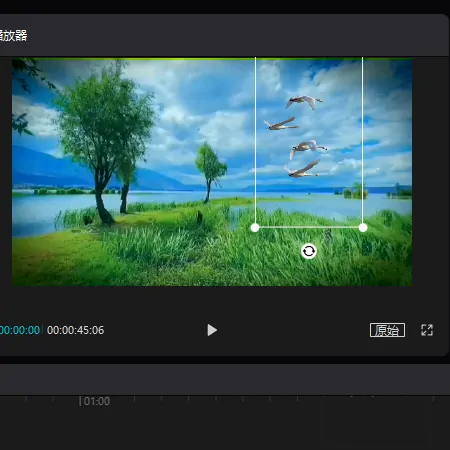Click the current timecode 00:00:00

[x=20, y=330]
